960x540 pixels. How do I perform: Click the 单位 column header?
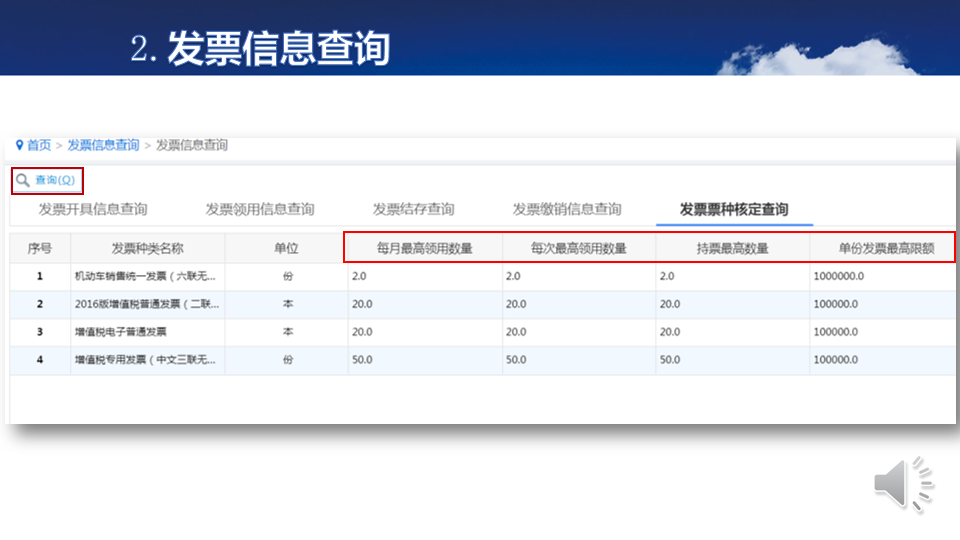pos(286,249)
